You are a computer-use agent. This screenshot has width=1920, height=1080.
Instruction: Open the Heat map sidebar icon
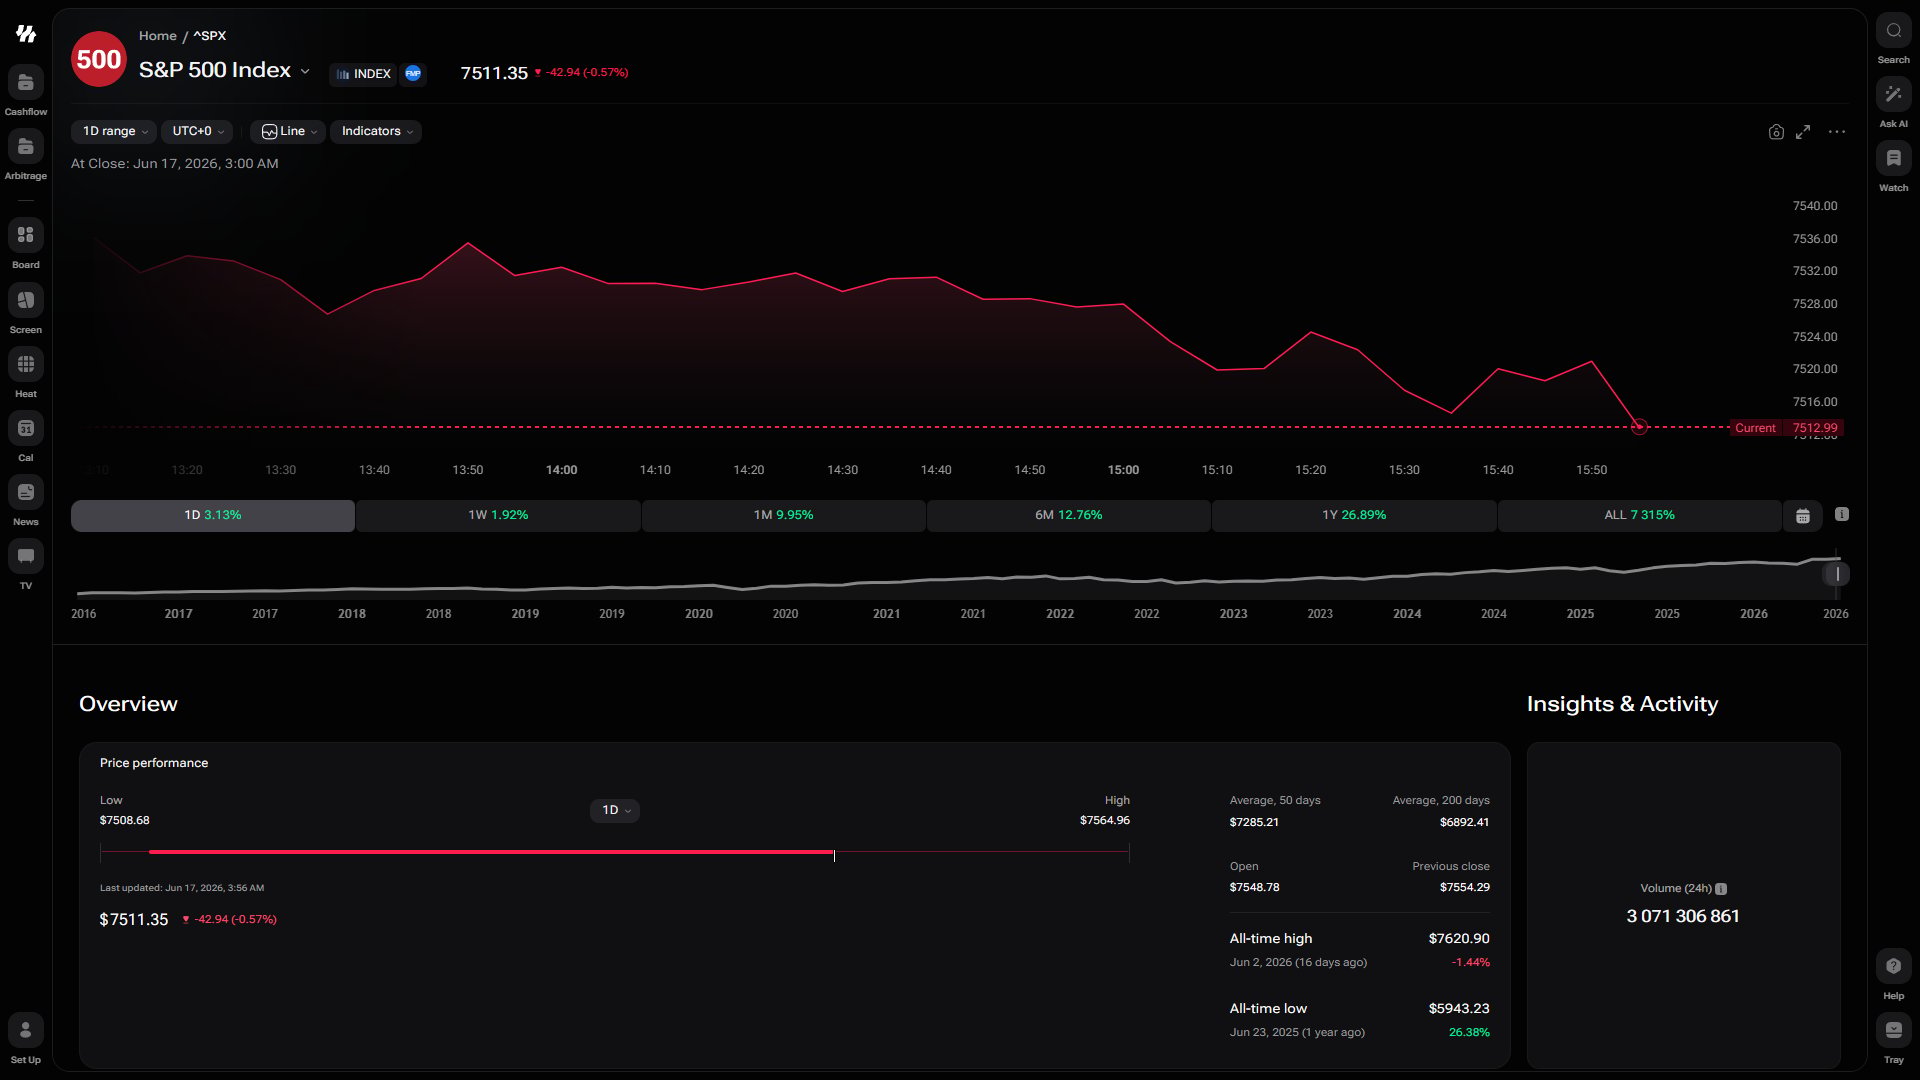pos(26,364)
